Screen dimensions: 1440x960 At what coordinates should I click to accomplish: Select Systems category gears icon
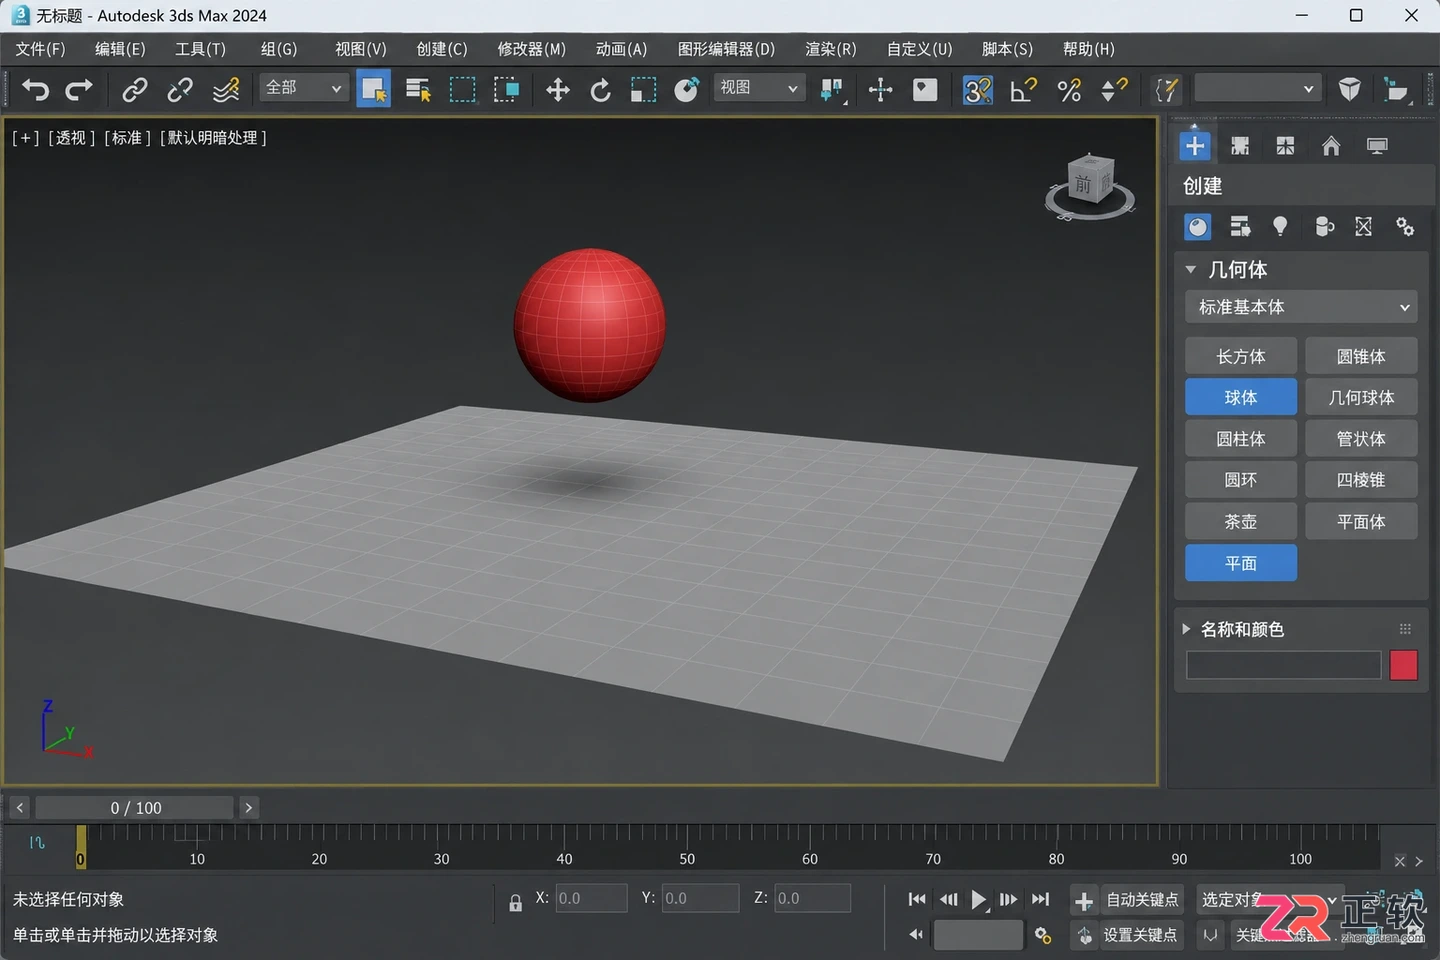tap(1405, 227)
